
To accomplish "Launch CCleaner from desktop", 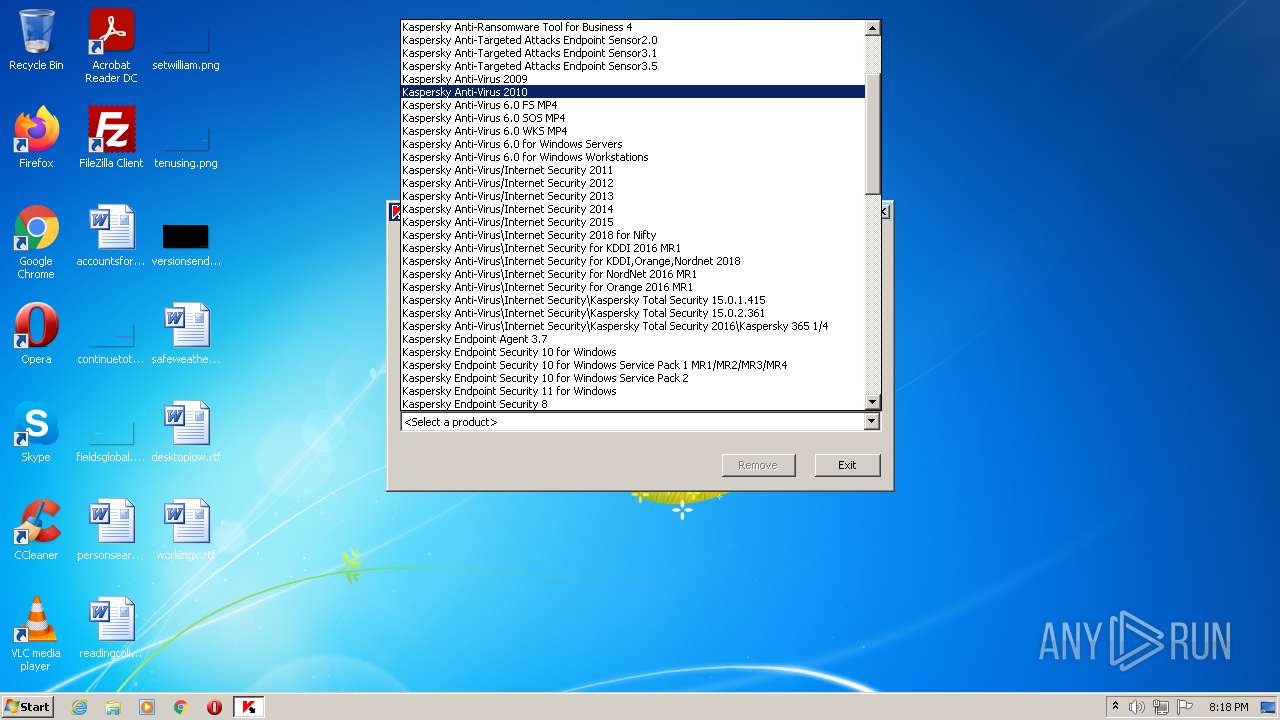I will (x=36, y=530).
